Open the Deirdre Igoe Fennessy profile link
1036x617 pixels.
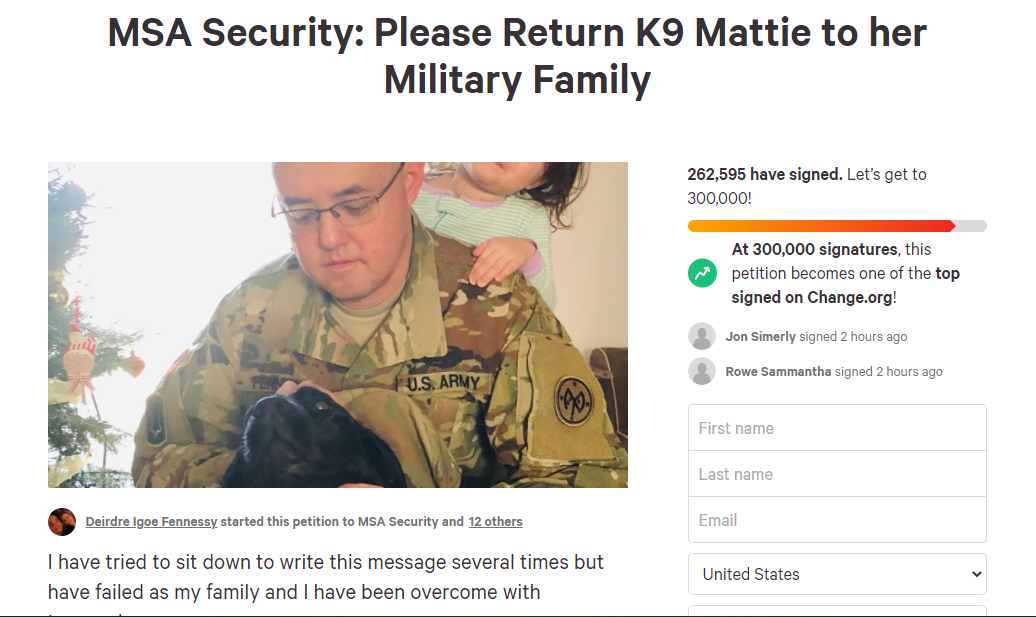point(151,521)
